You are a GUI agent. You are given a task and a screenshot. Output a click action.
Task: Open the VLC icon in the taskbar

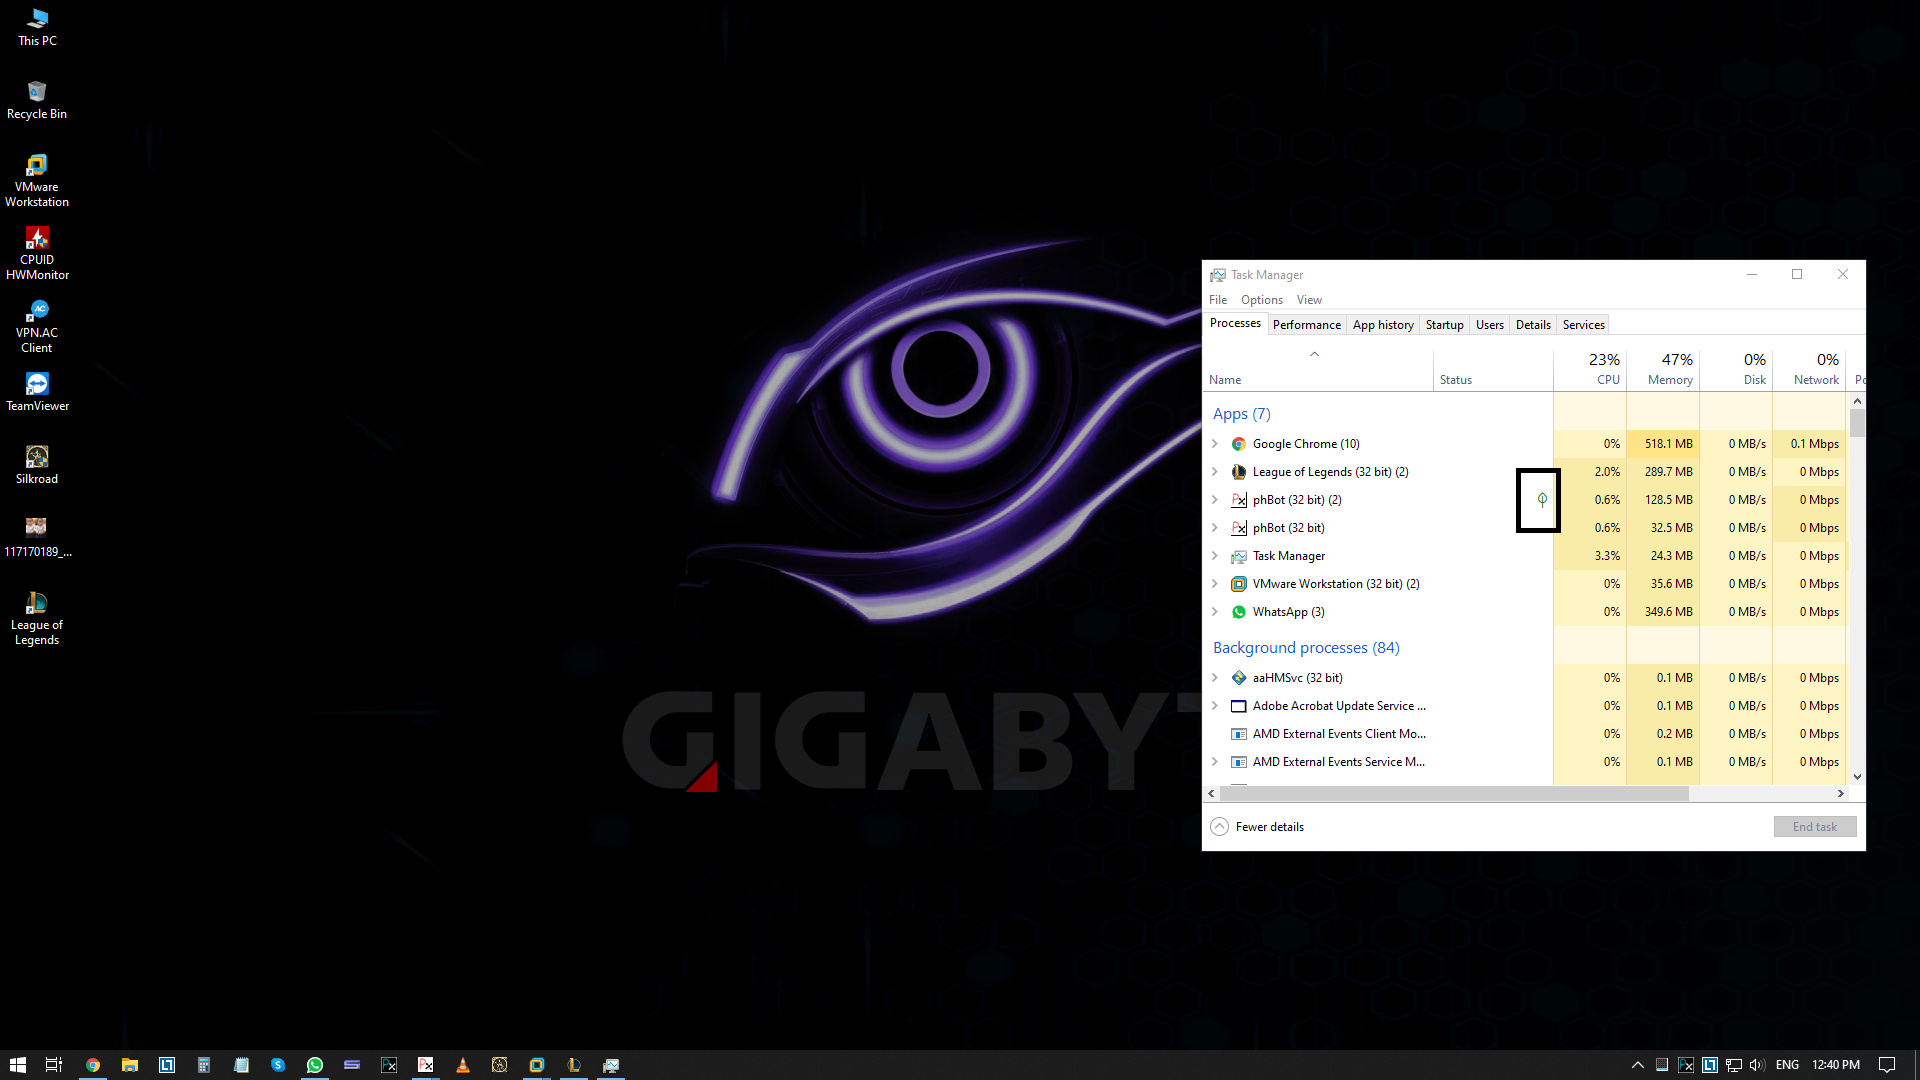462,1065
